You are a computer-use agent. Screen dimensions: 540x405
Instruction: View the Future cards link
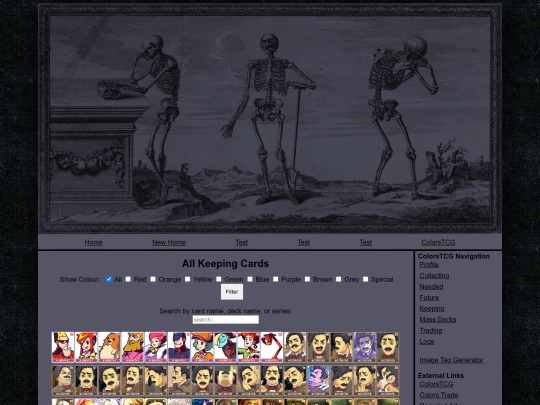pos(429,298)
